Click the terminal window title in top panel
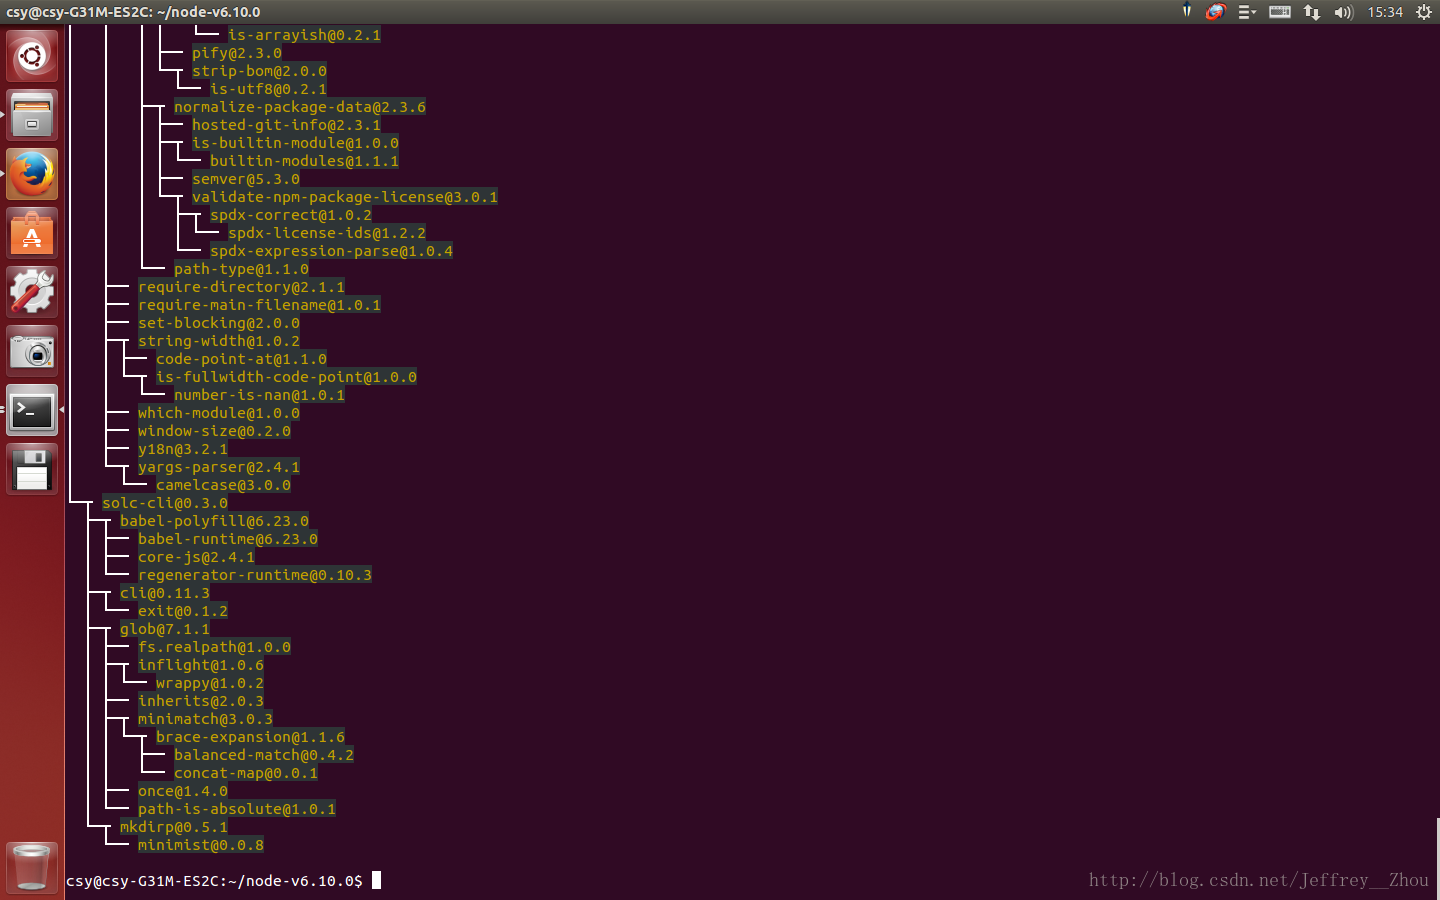 click(x=133, y=12)
